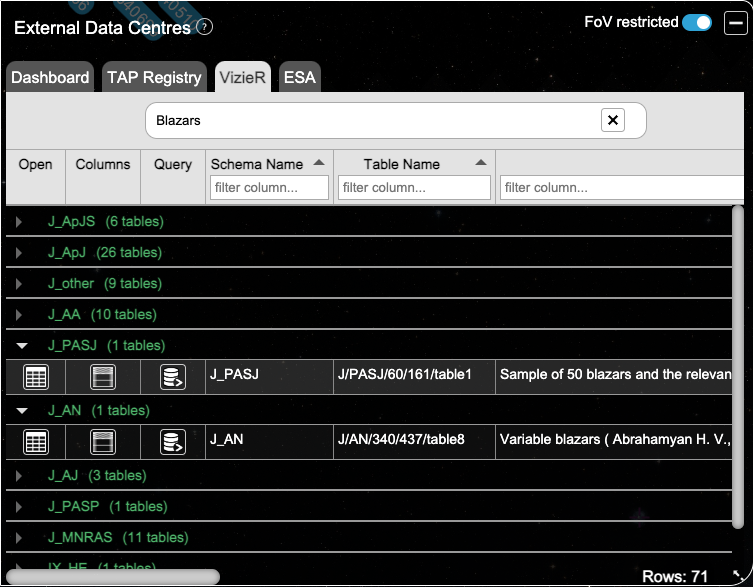Screen dimensions: 753x587
Task: Open the External Data Centres help icon
Action: tap(205, 27)
